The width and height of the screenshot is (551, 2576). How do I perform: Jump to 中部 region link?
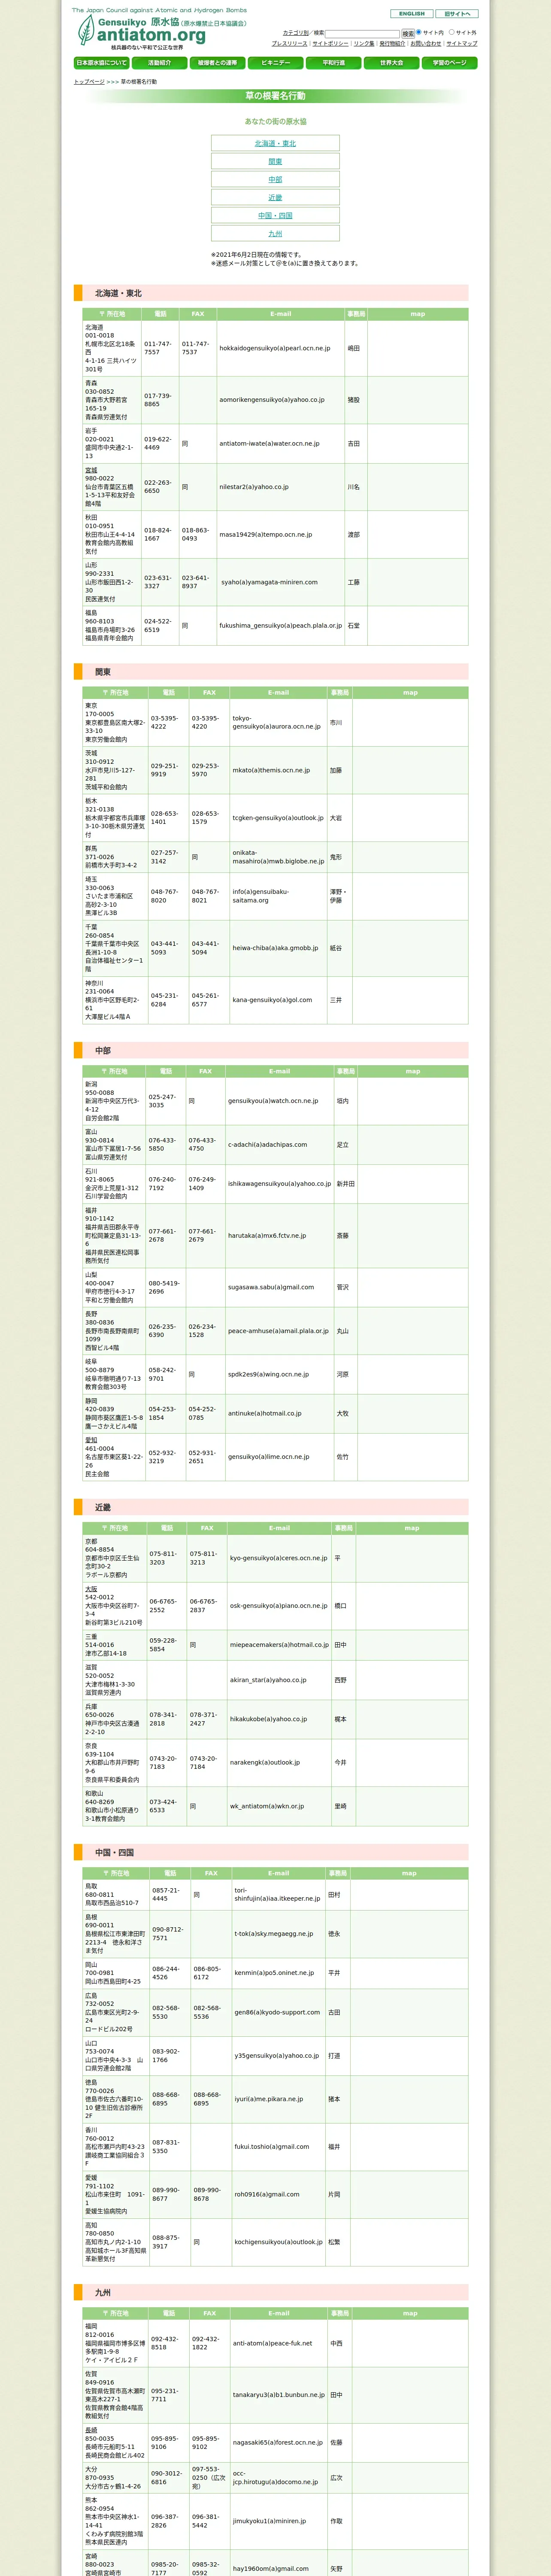tap(275, 179)
